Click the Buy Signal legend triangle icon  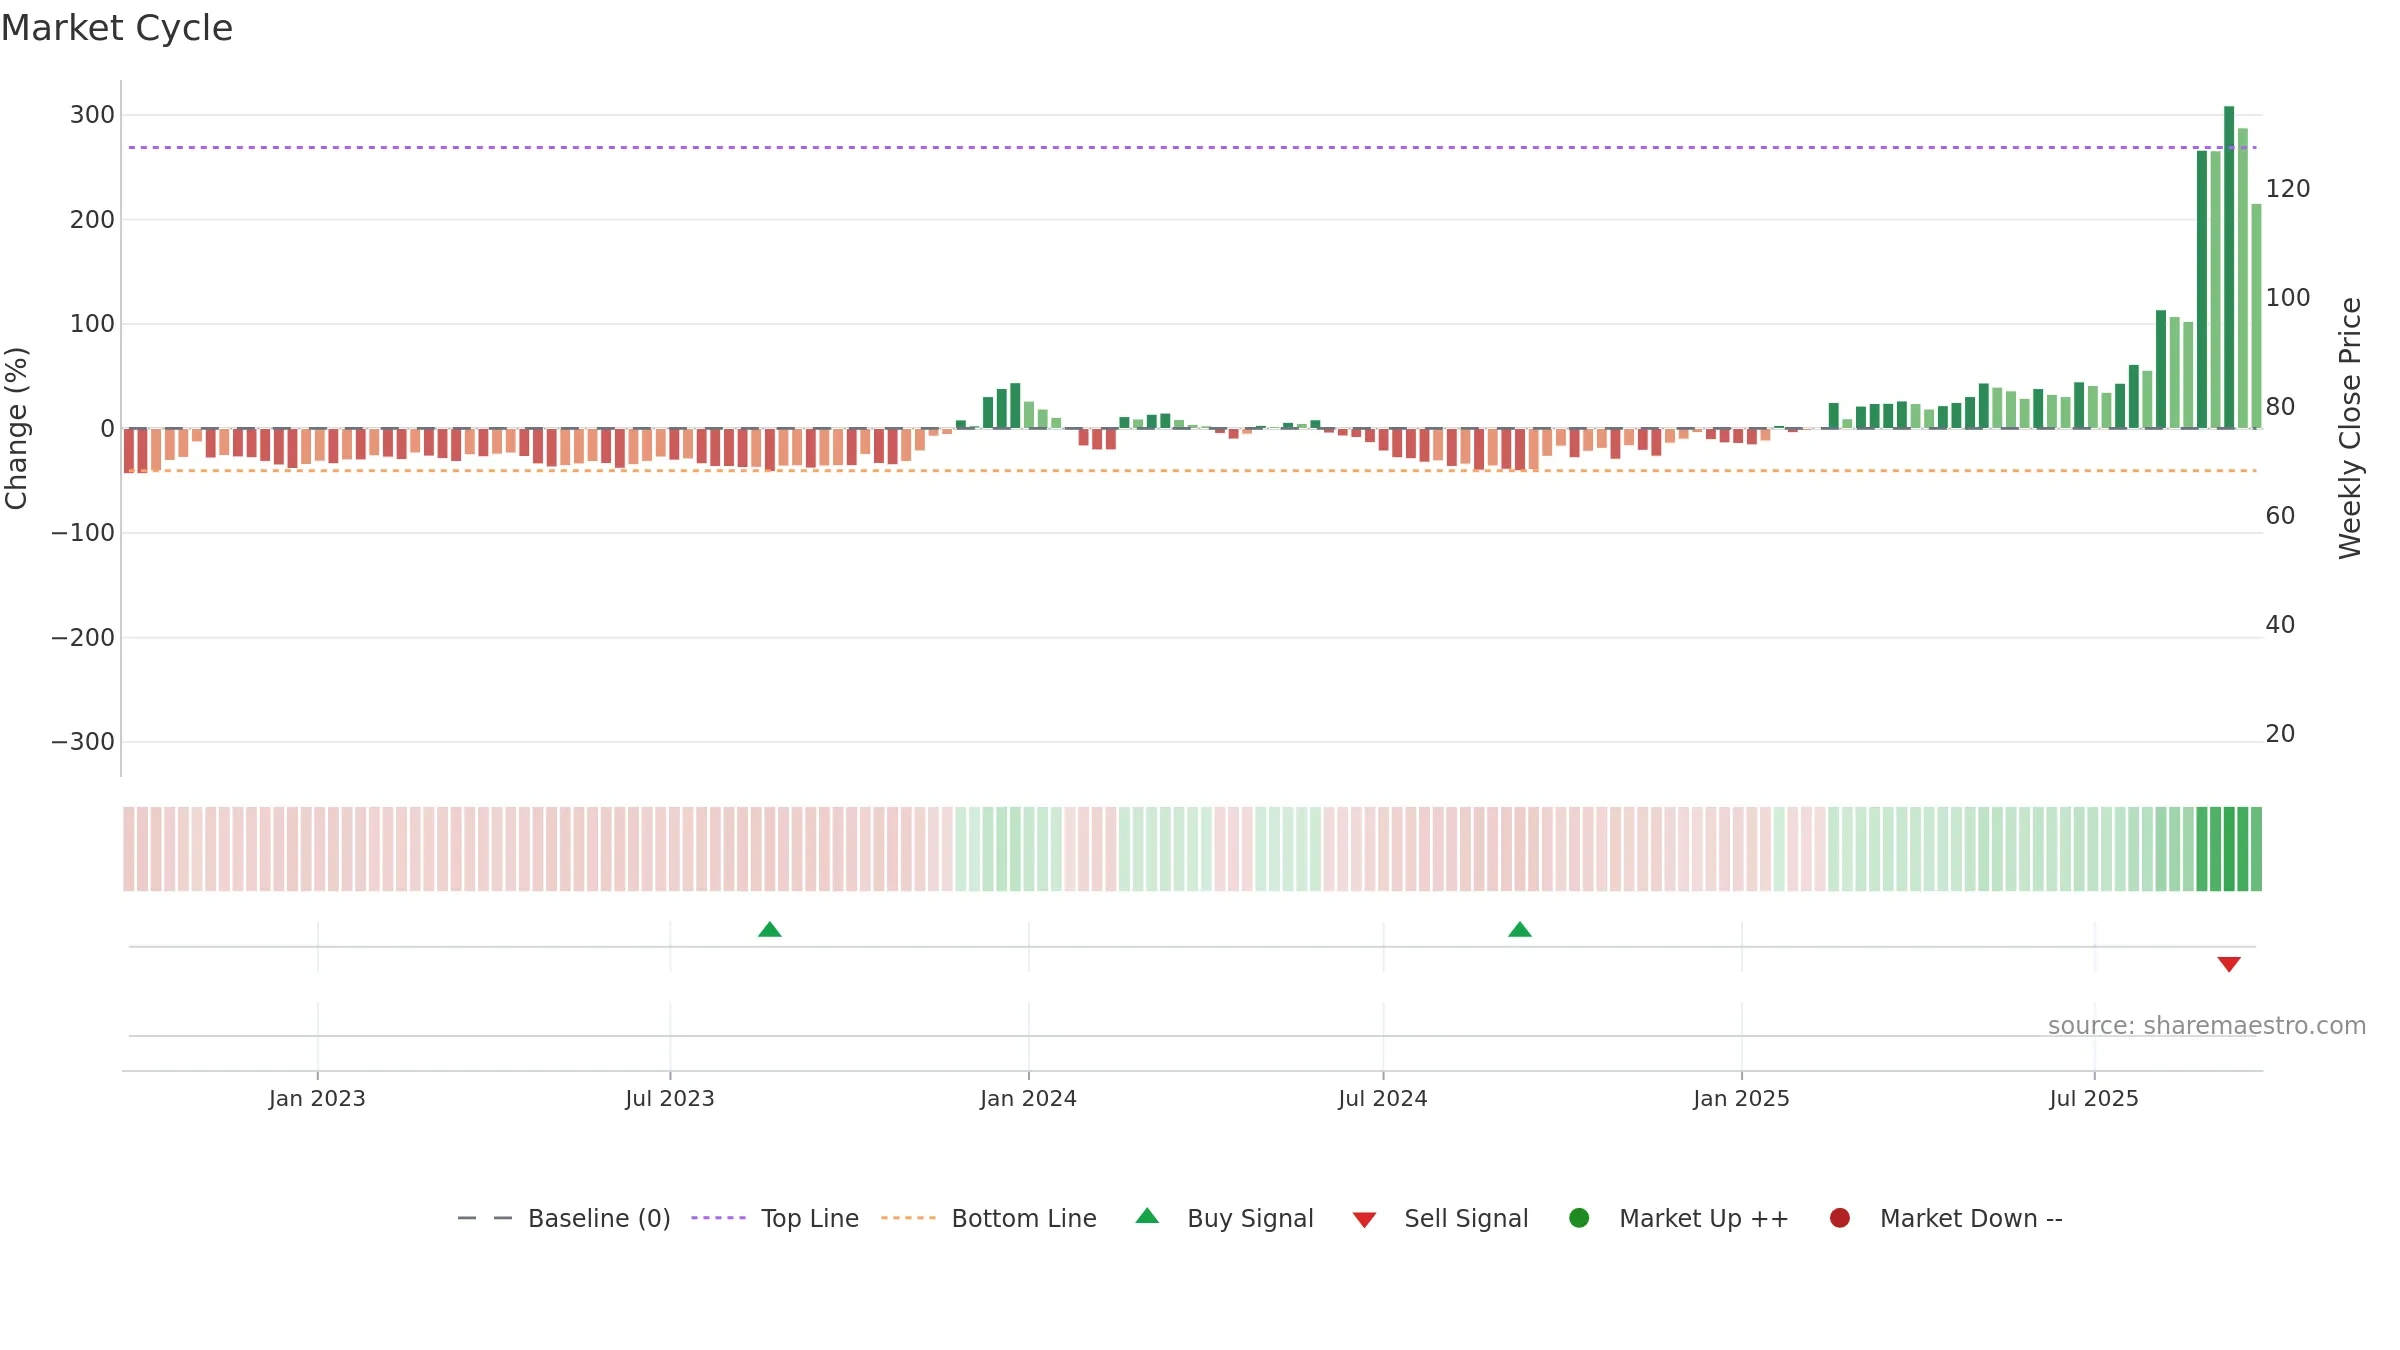click(1147, 1216)
